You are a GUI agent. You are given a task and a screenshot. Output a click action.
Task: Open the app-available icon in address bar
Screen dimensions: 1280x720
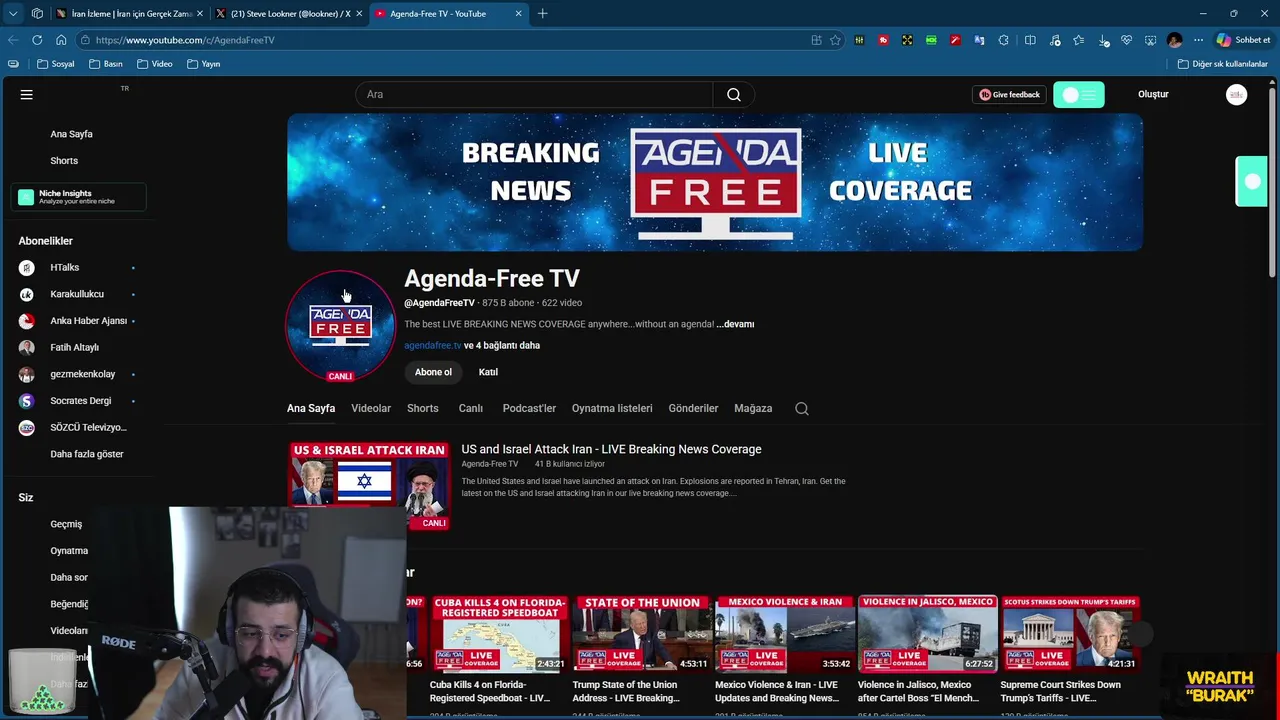[x=816, y=40]
